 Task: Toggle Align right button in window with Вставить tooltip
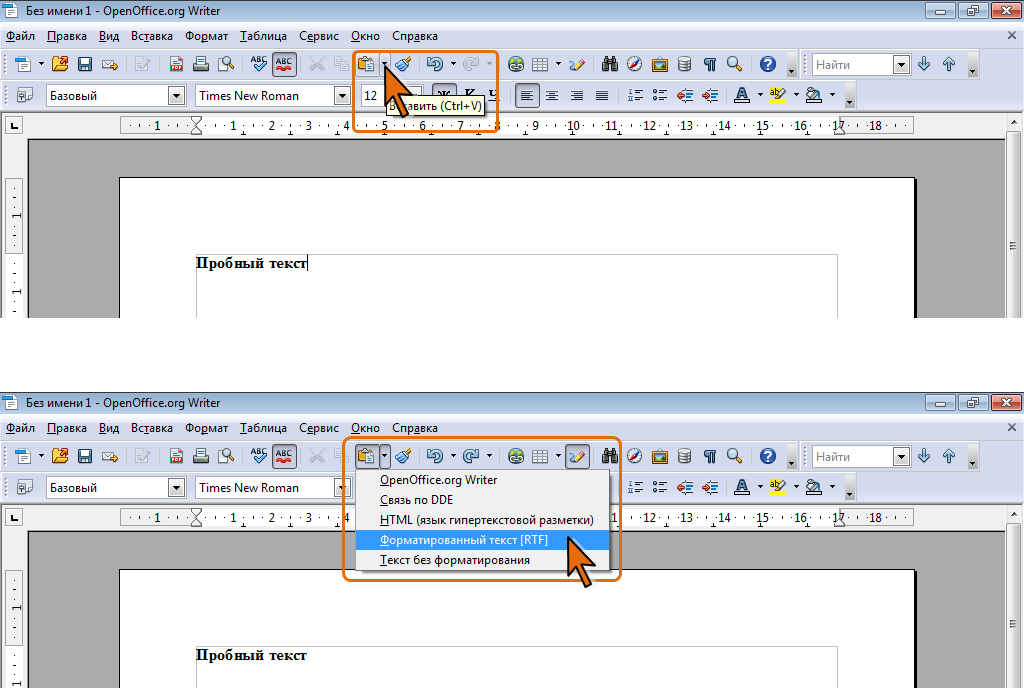(x=577, y=95)
